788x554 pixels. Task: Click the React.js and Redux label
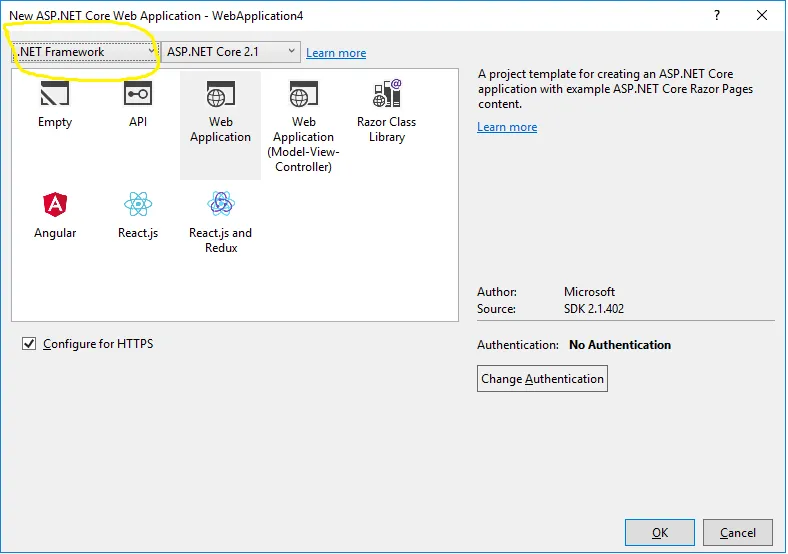tap(221, 240)
